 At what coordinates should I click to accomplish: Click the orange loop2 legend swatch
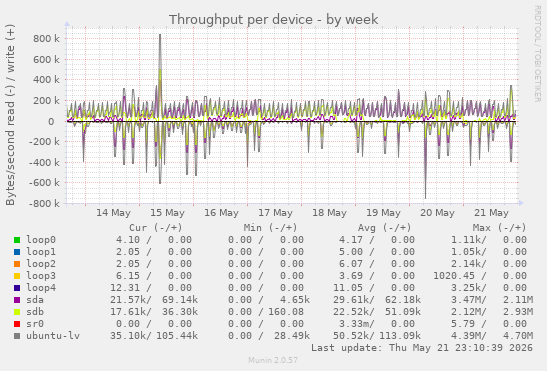[17, 264]
